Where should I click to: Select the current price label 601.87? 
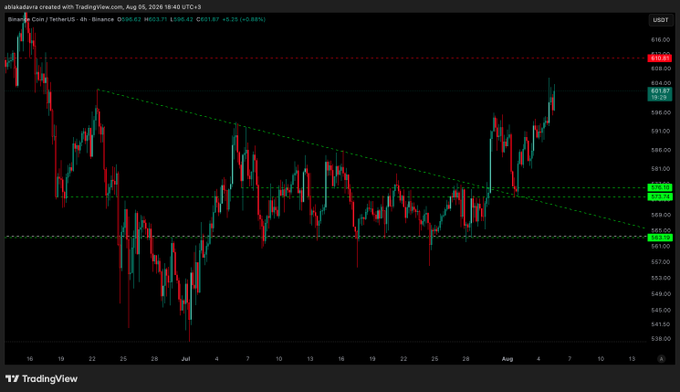point(660,94)
